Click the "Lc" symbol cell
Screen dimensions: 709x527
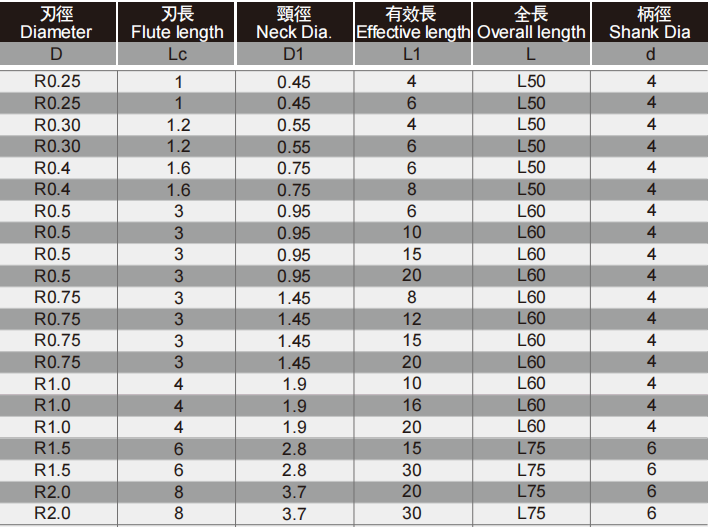coord(178,54)
